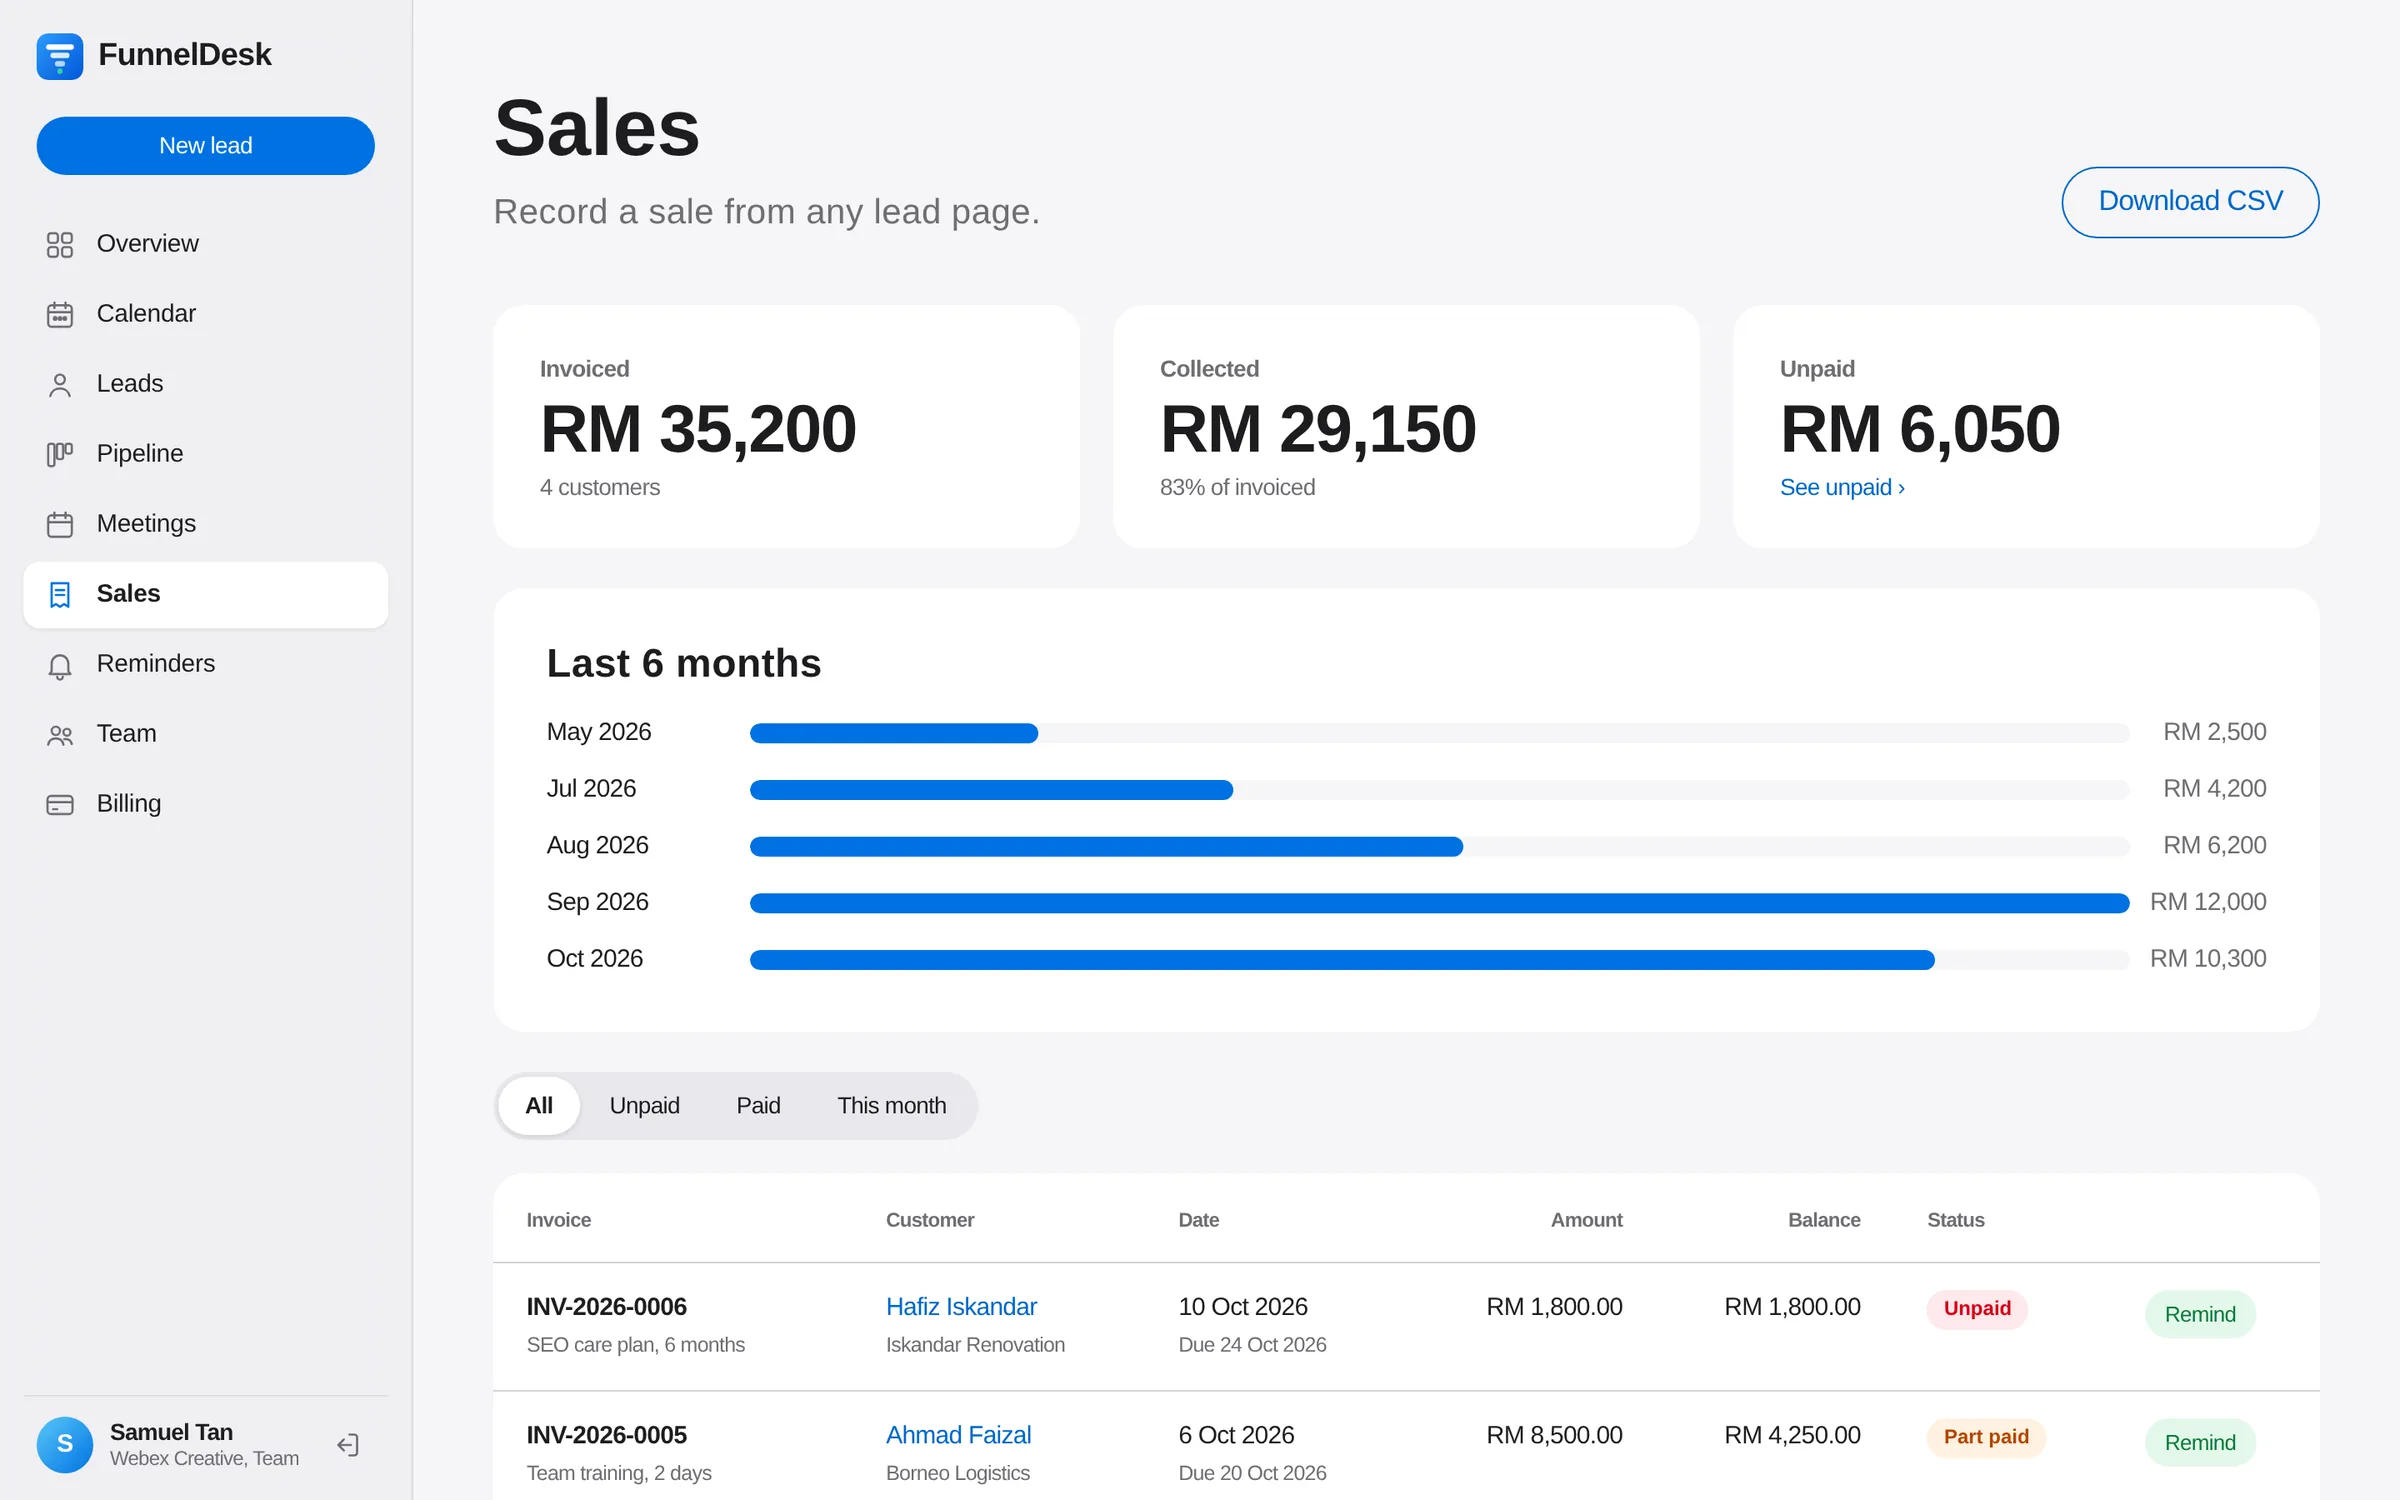The image size is (2400, 1500).
Task: Follow the See unpaid link
Action: 1842,488
